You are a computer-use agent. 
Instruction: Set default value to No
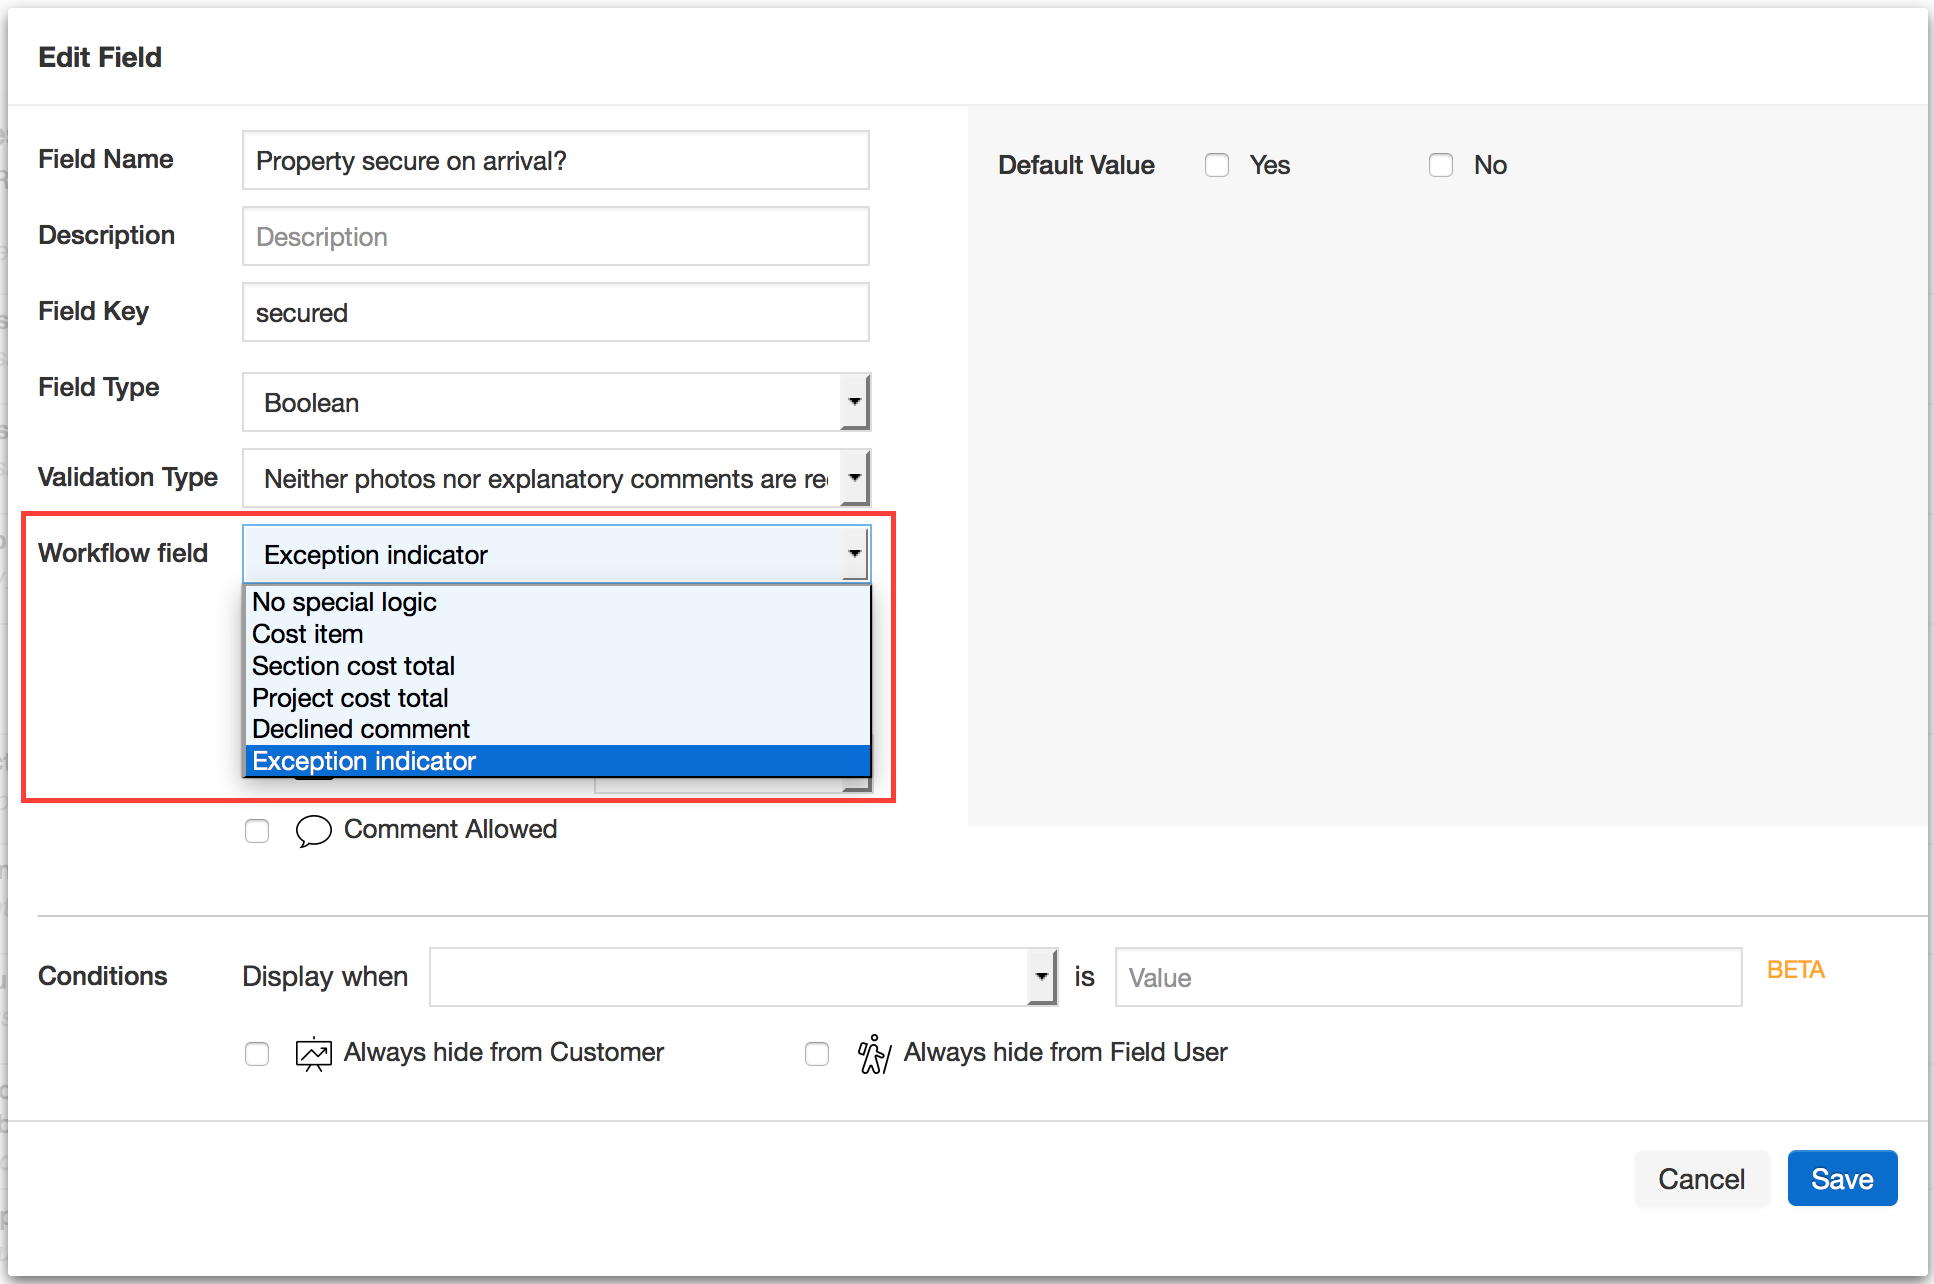pyautogui.click(x=1440, y=165)
